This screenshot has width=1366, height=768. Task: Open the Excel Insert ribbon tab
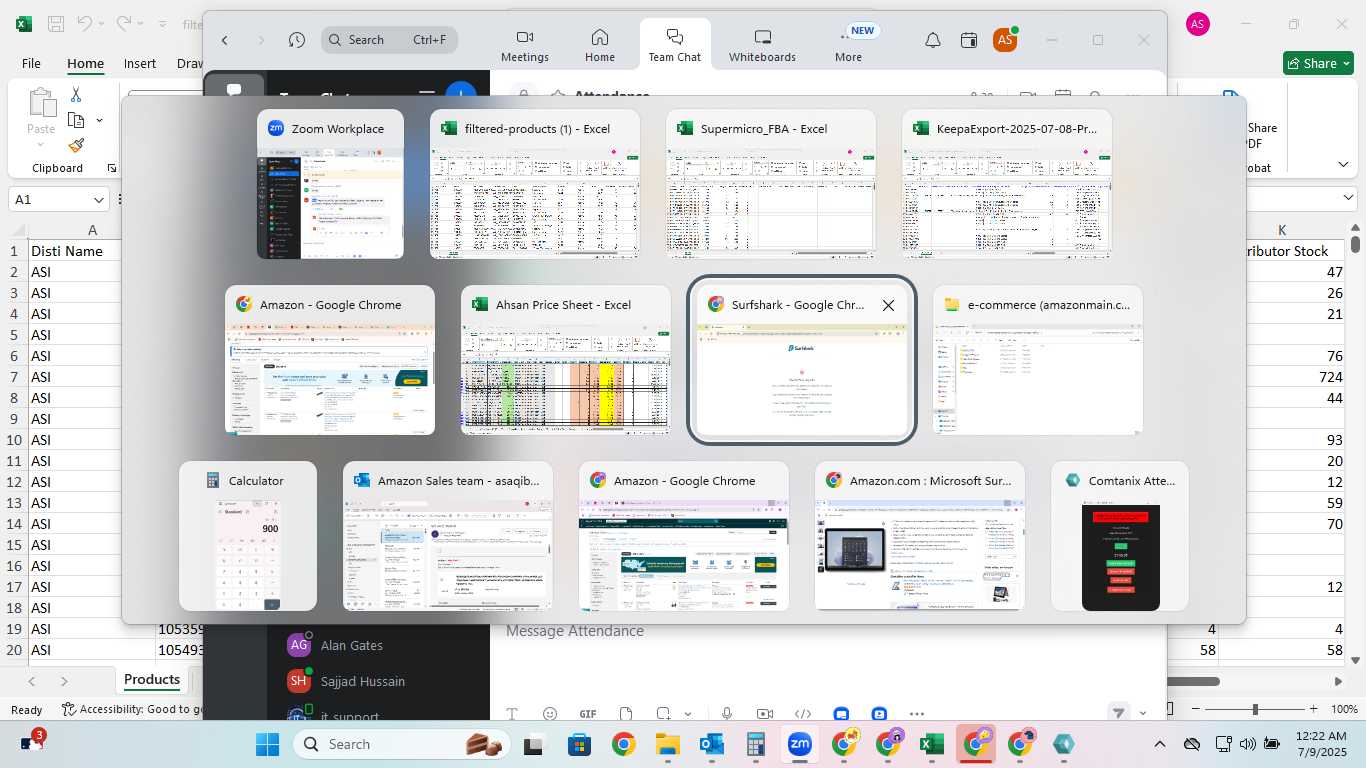coord(140,63)
